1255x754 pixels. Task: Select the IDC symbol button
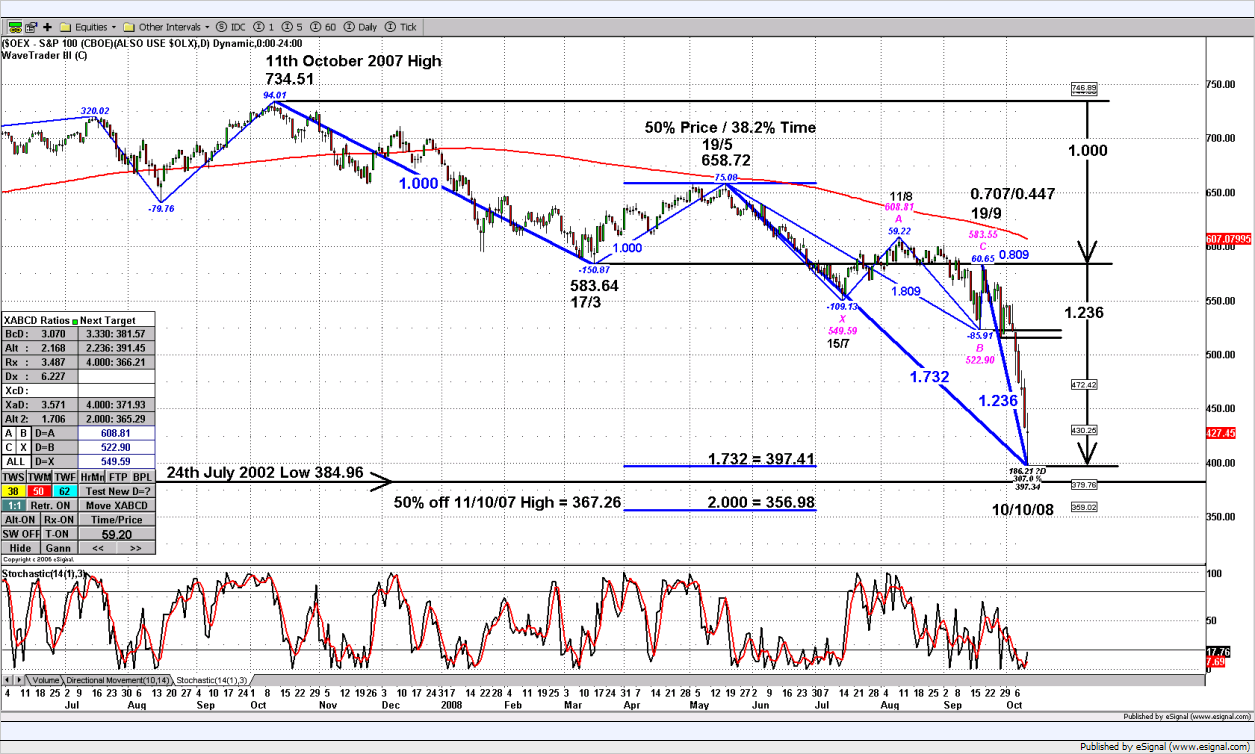[x=231, y=26]
